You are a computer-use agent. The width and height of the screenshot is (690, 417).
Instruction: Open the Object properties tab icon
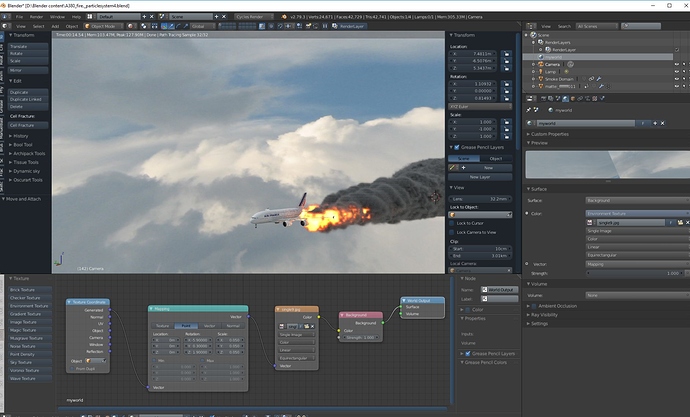point(573,99)
